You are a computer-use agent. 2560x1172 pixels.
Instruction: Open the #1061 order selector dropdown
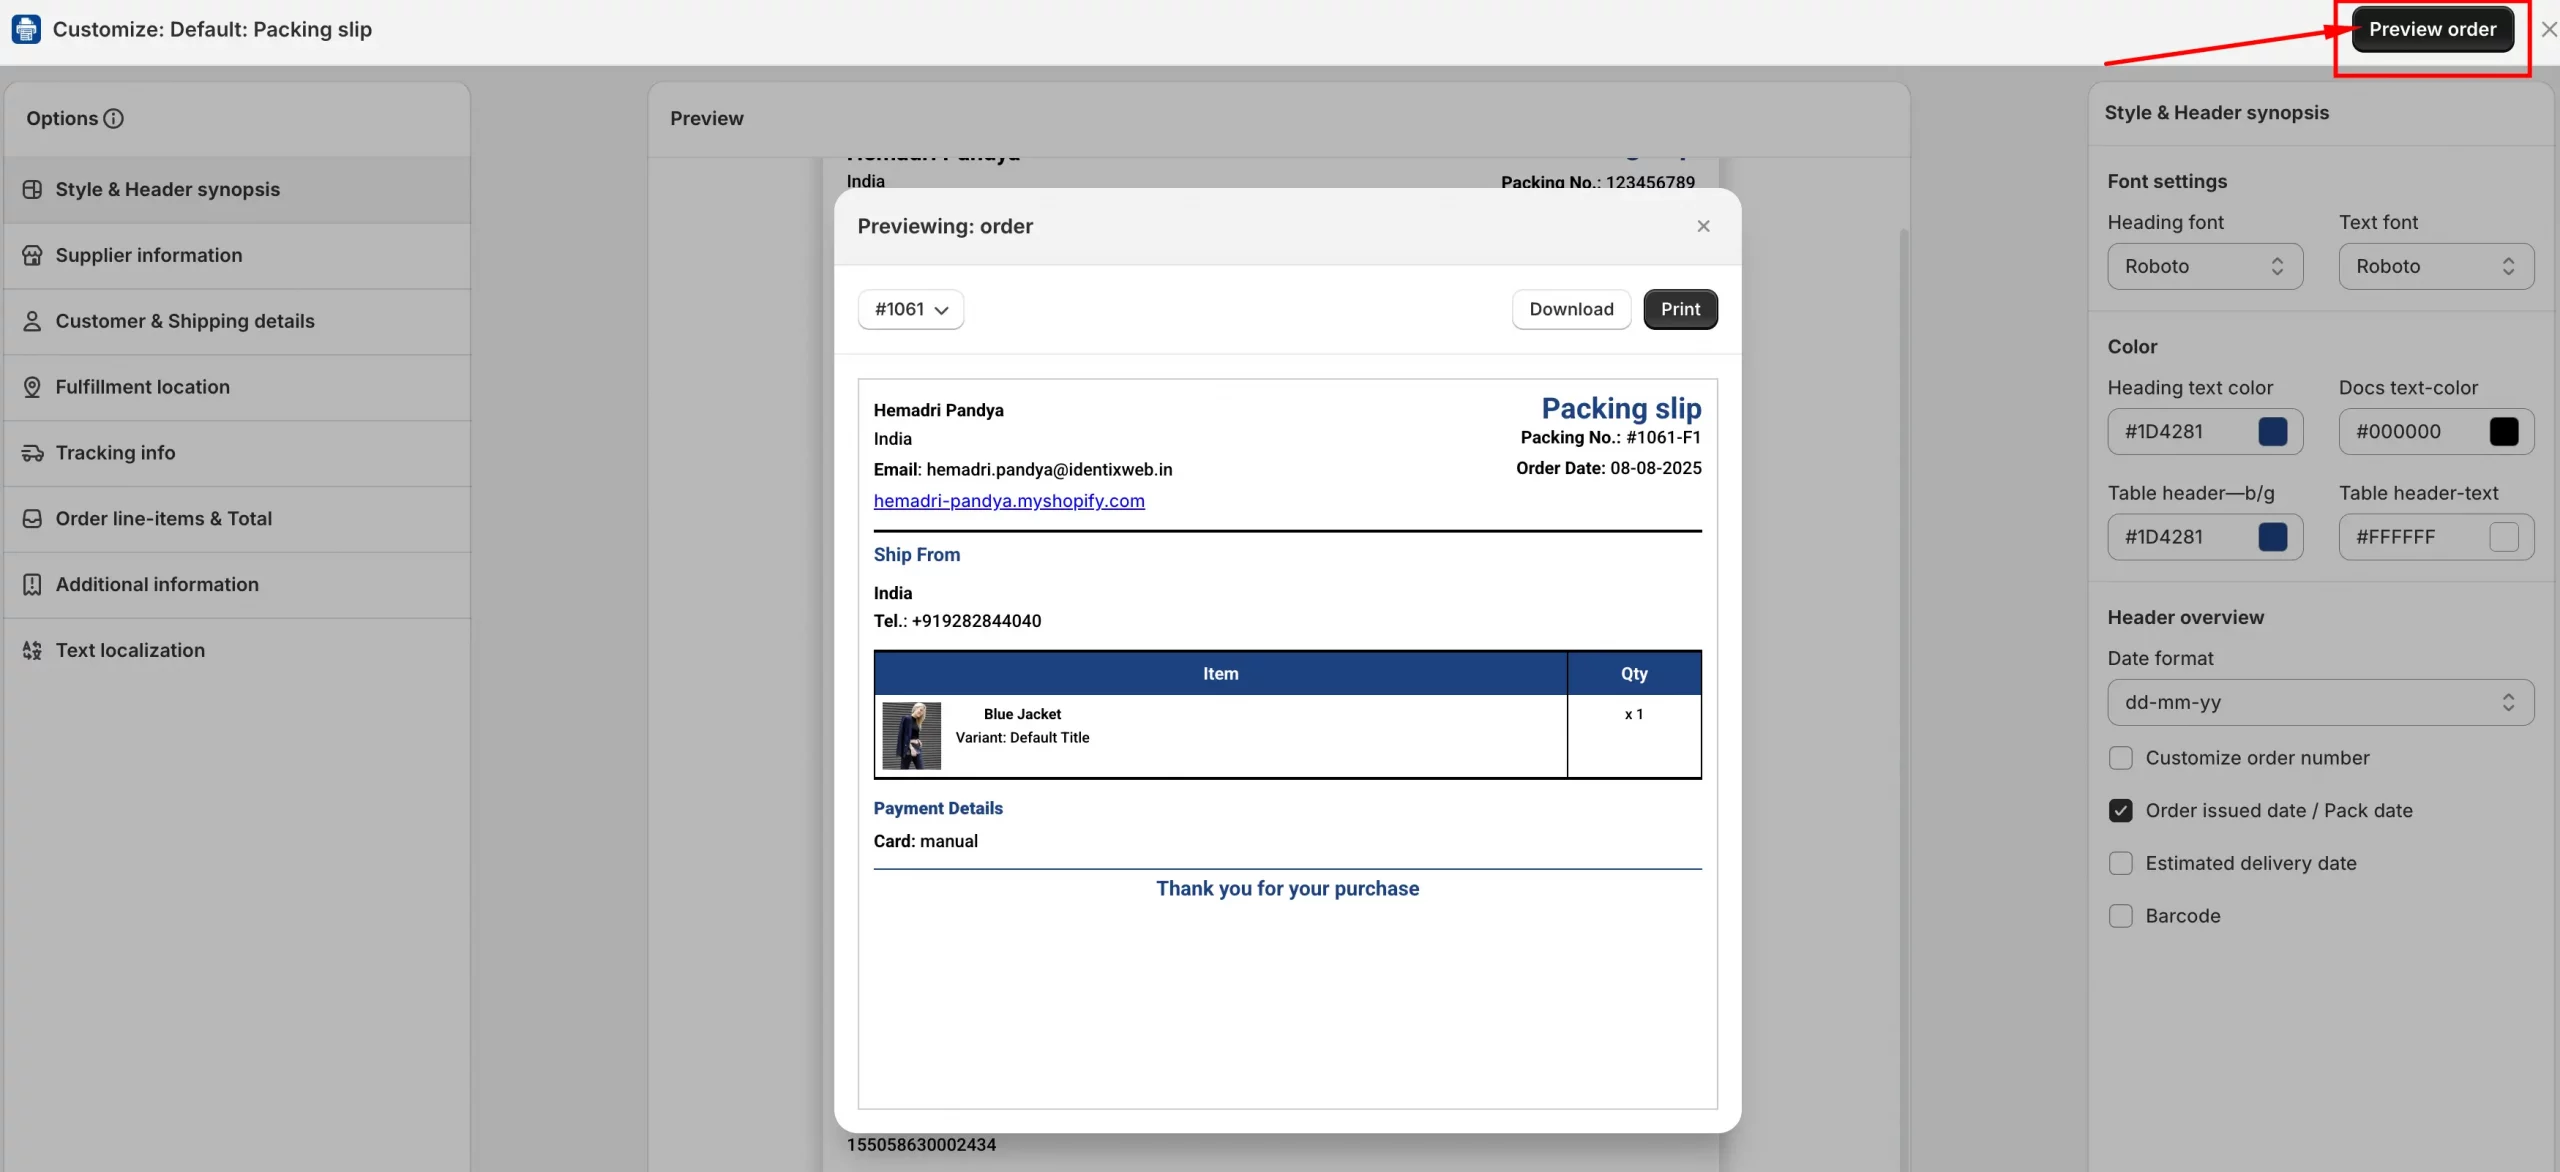[x=910, y=310]
